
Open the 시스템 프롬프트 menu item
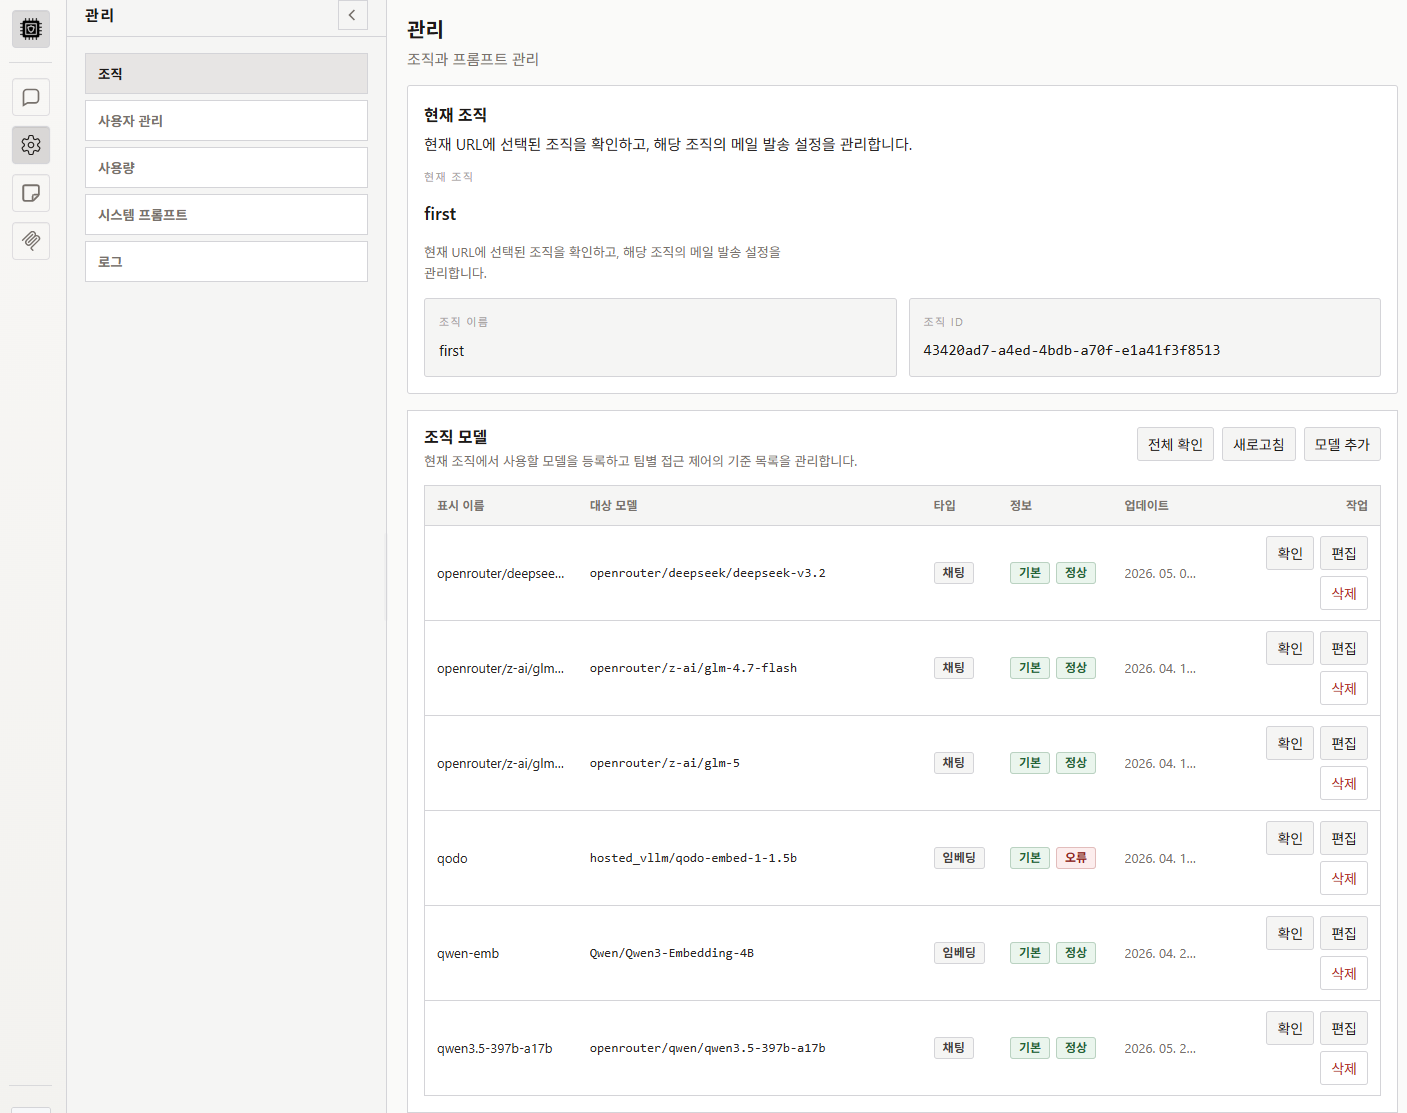[x=226, y=215]
